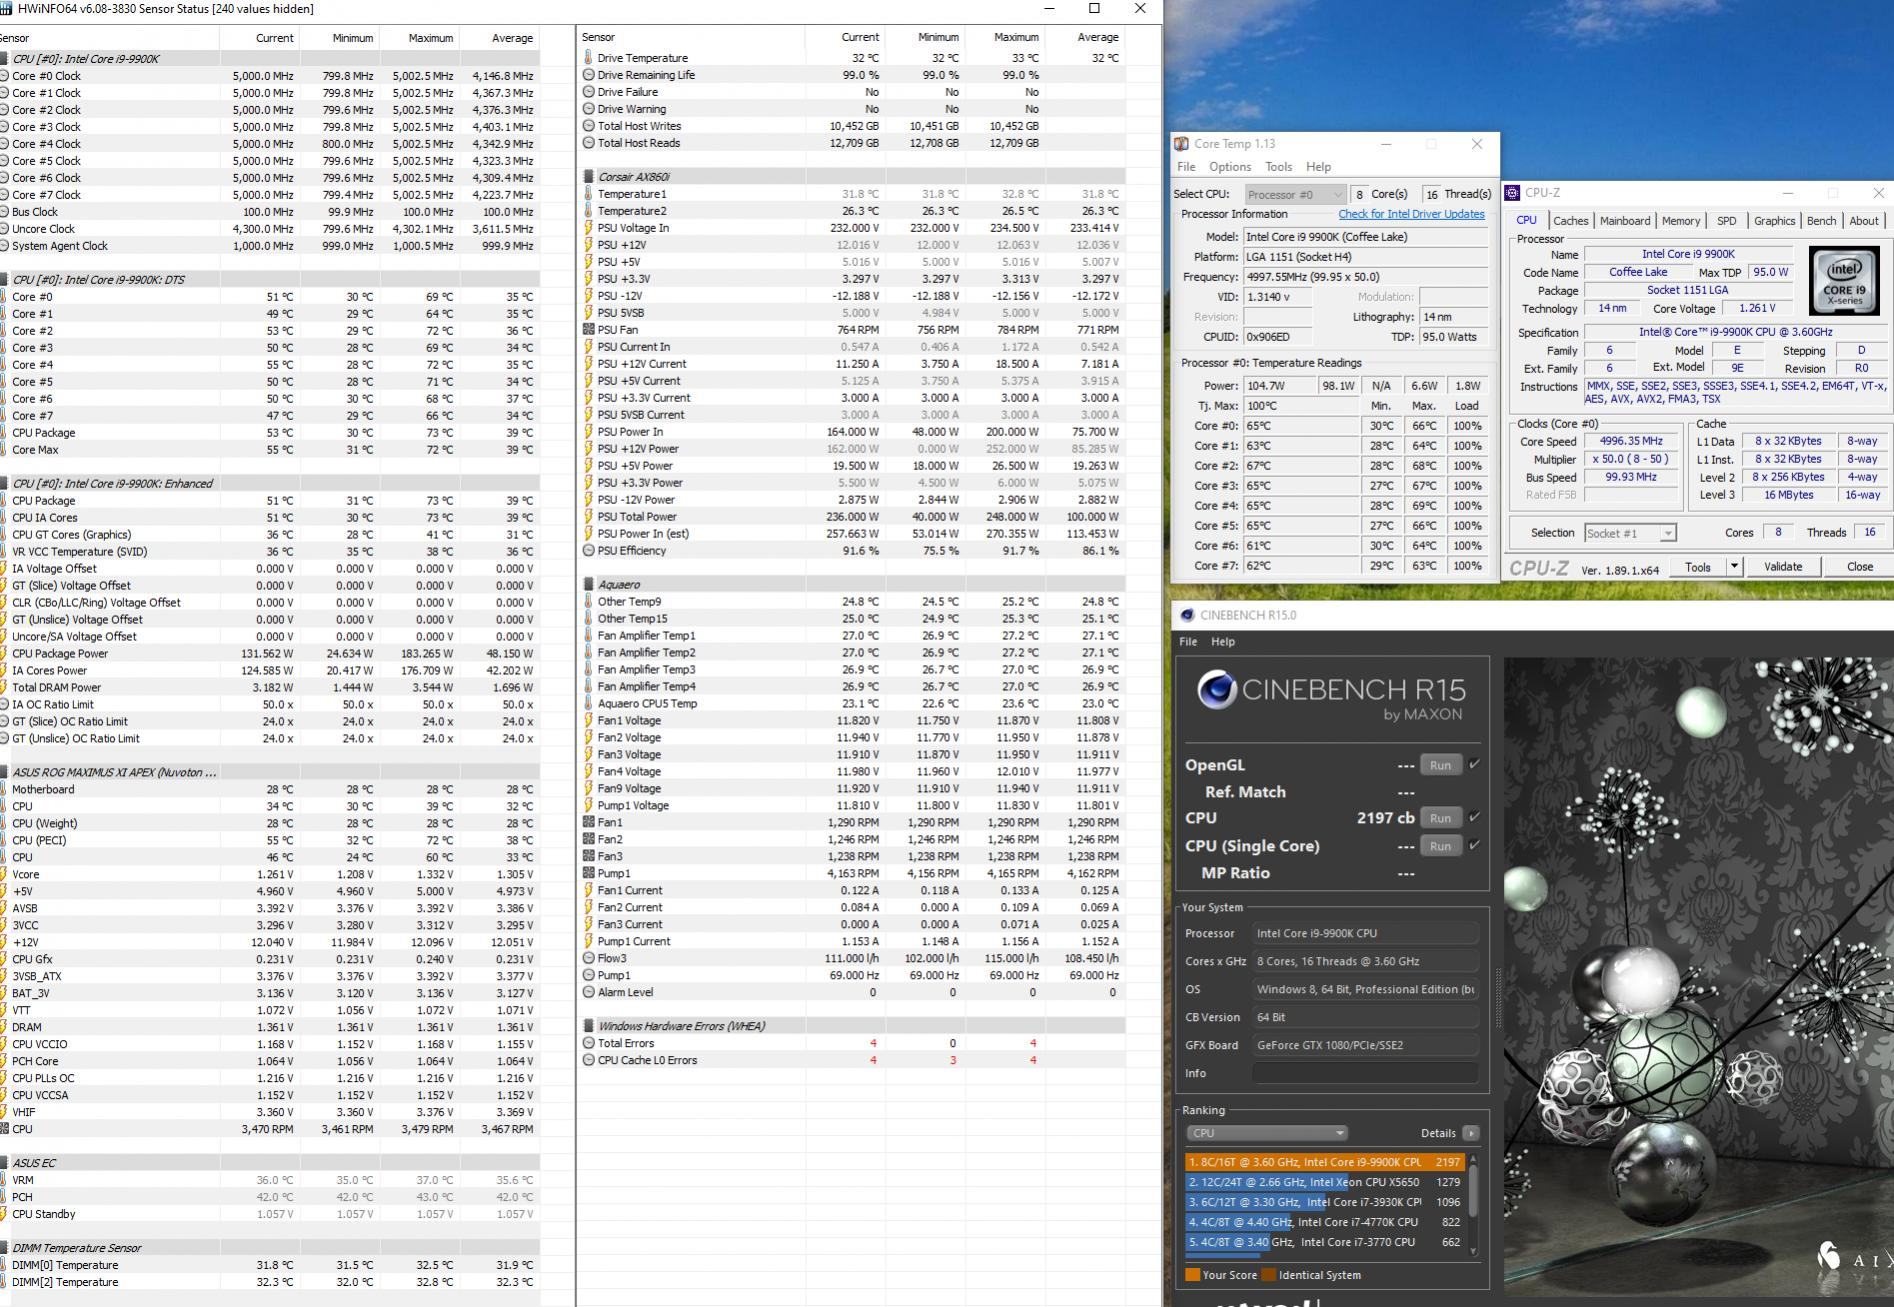Image resolution: width=1894 pixels, height=1307 pixels.
Task: Click the CPU-Z Close button
Action: pos(1859,567)
